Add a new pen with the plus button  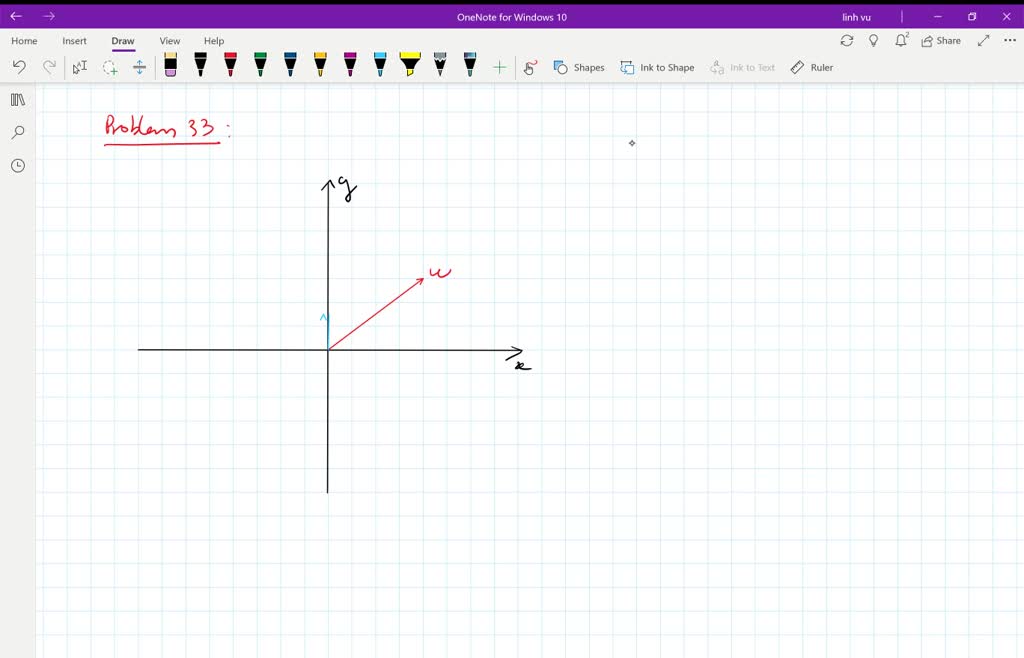pos(498,67)
